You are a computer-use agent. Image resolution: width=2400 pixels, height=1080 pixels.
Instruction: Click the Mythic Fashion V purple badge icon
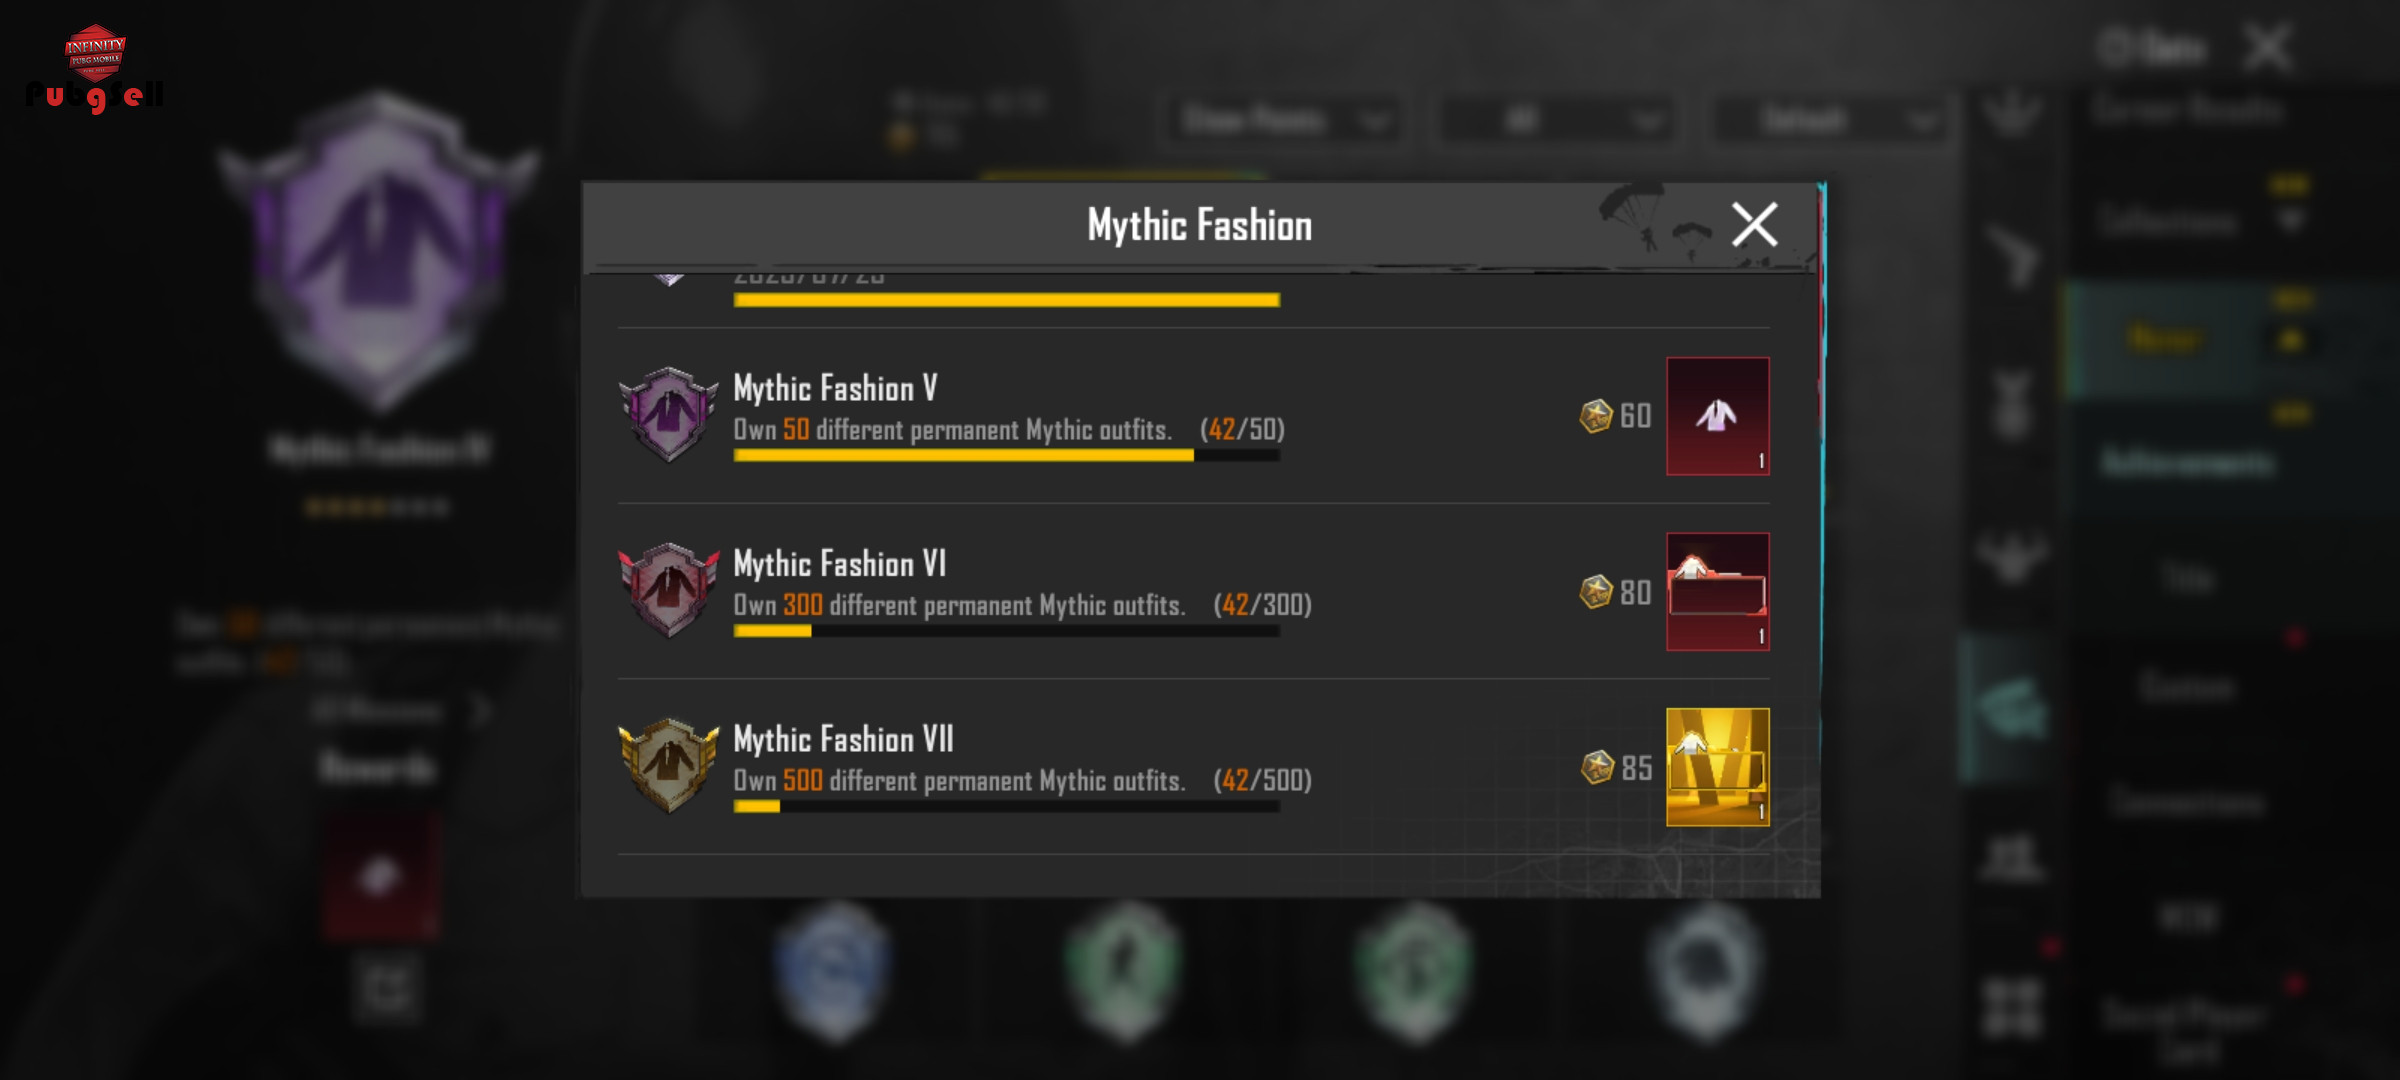pos(668,415)
